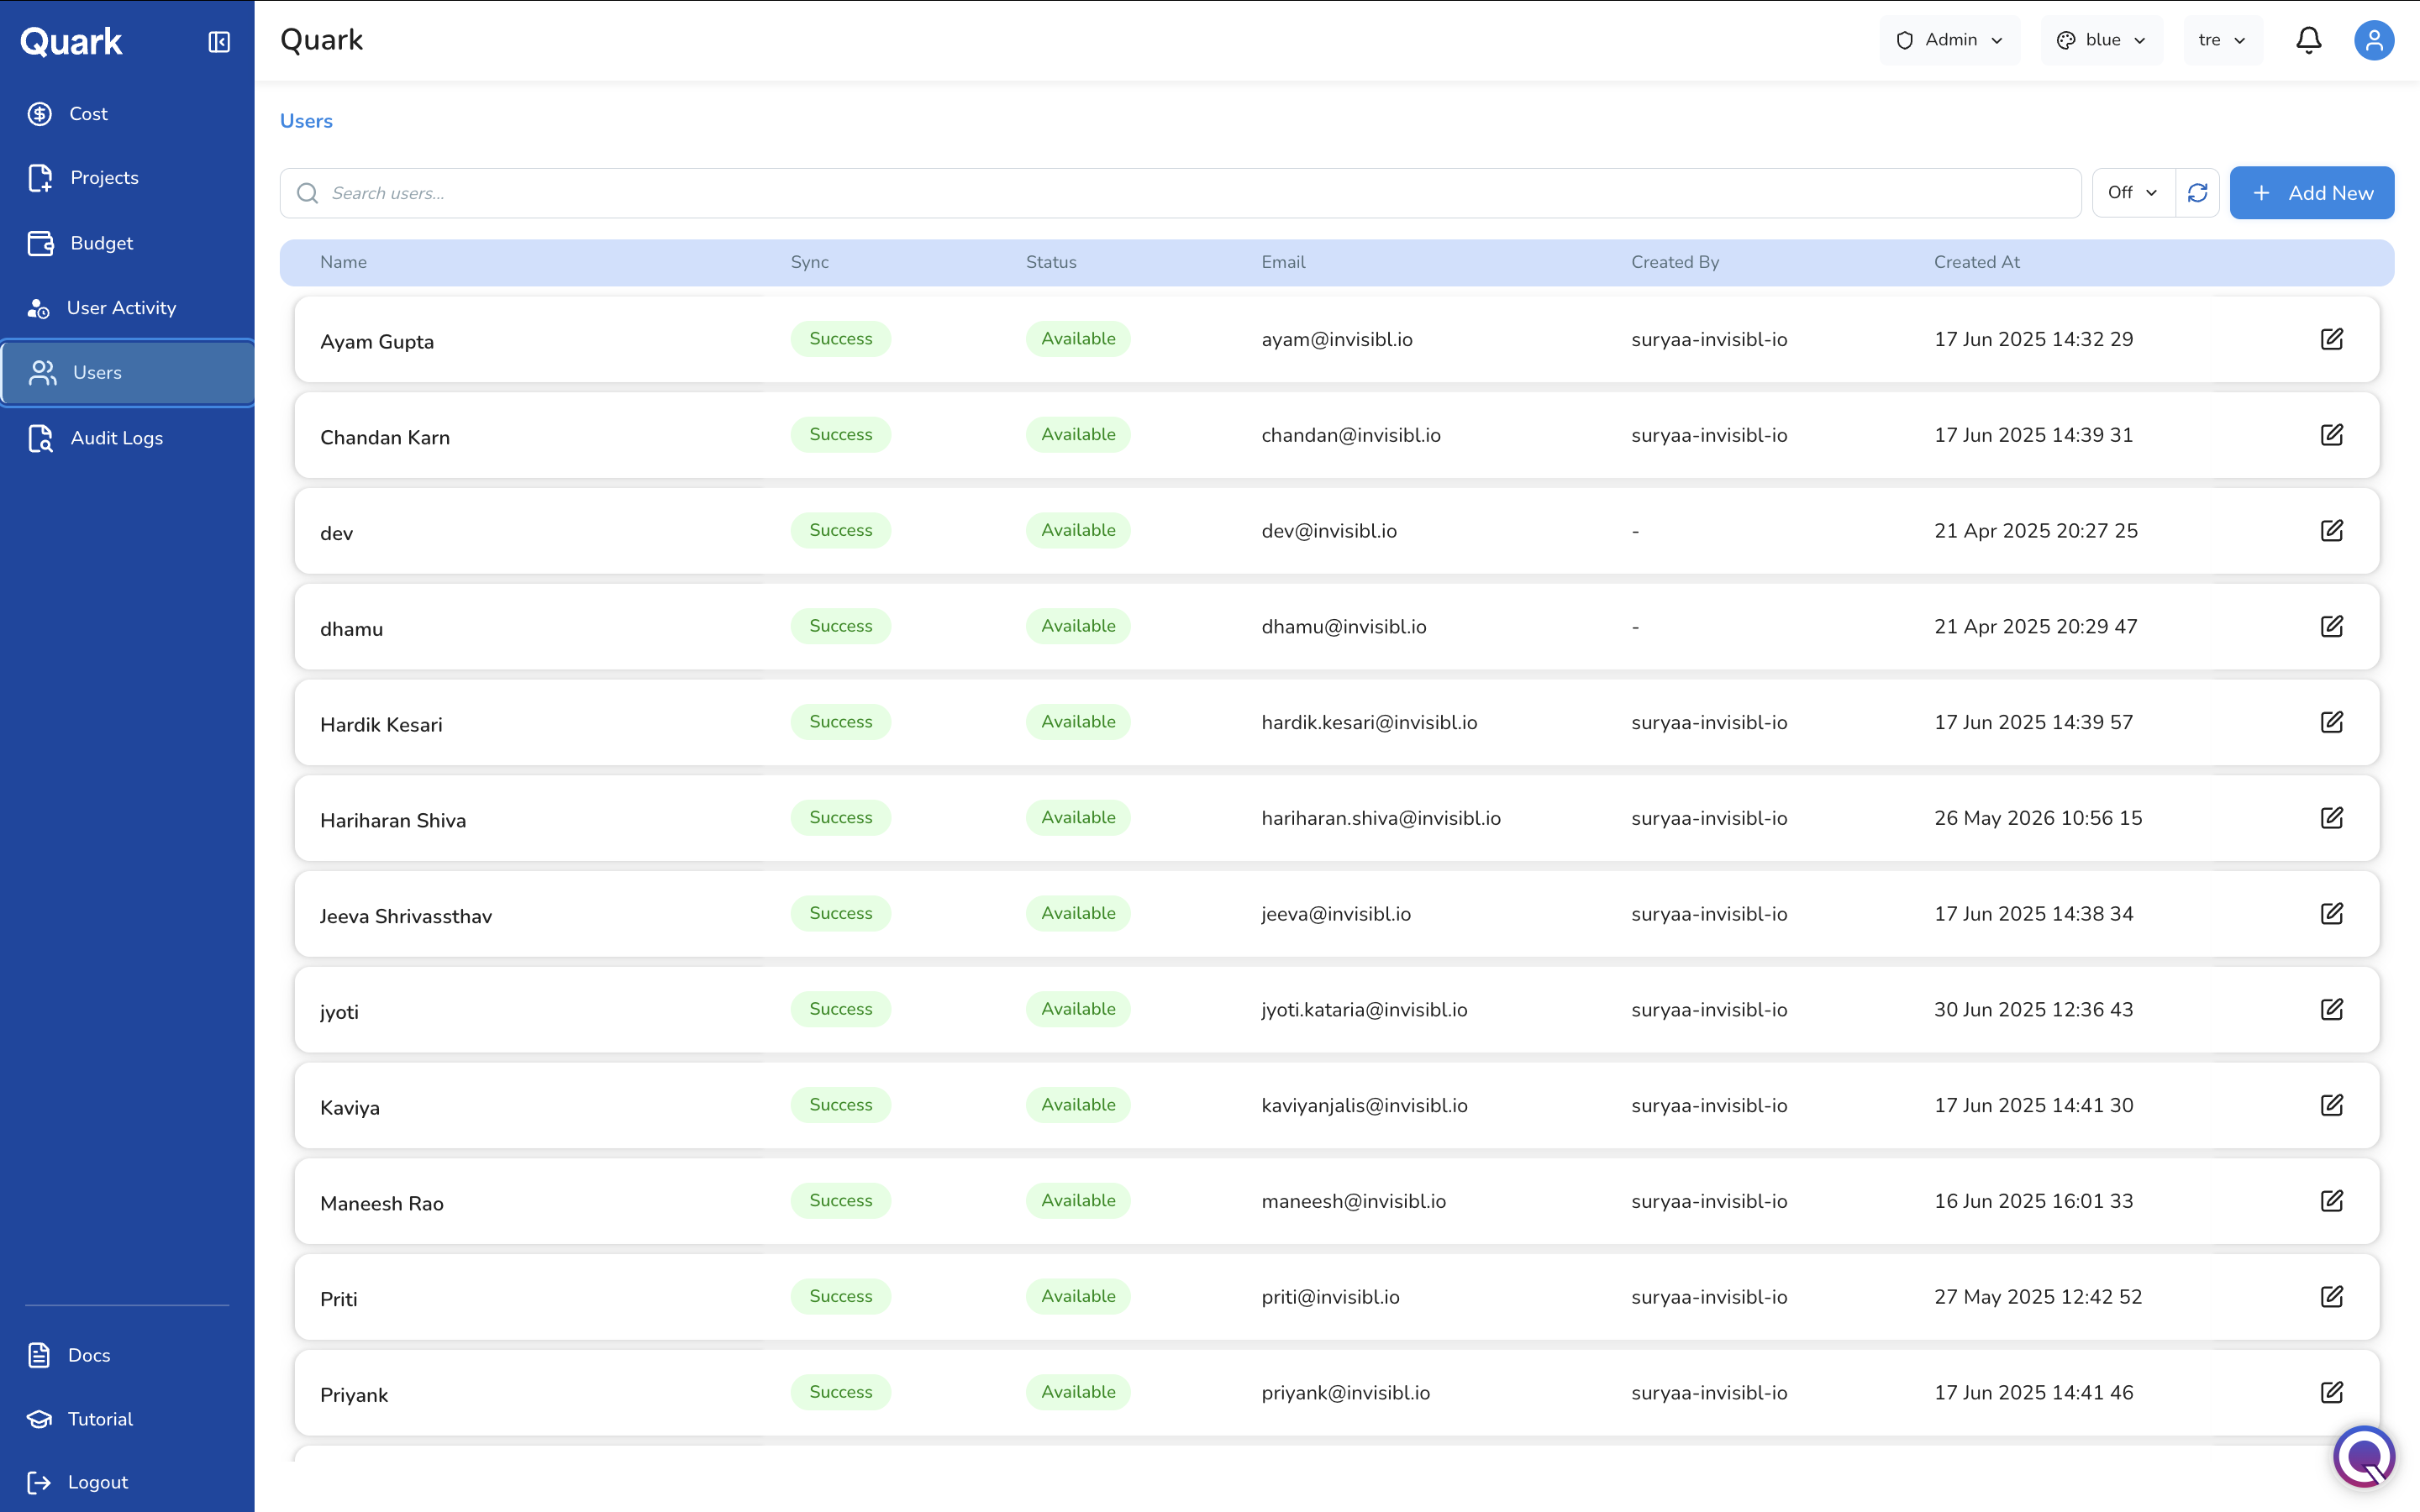Refresh the users list
This screenshot has width=2420, height=1512.
2197,192
